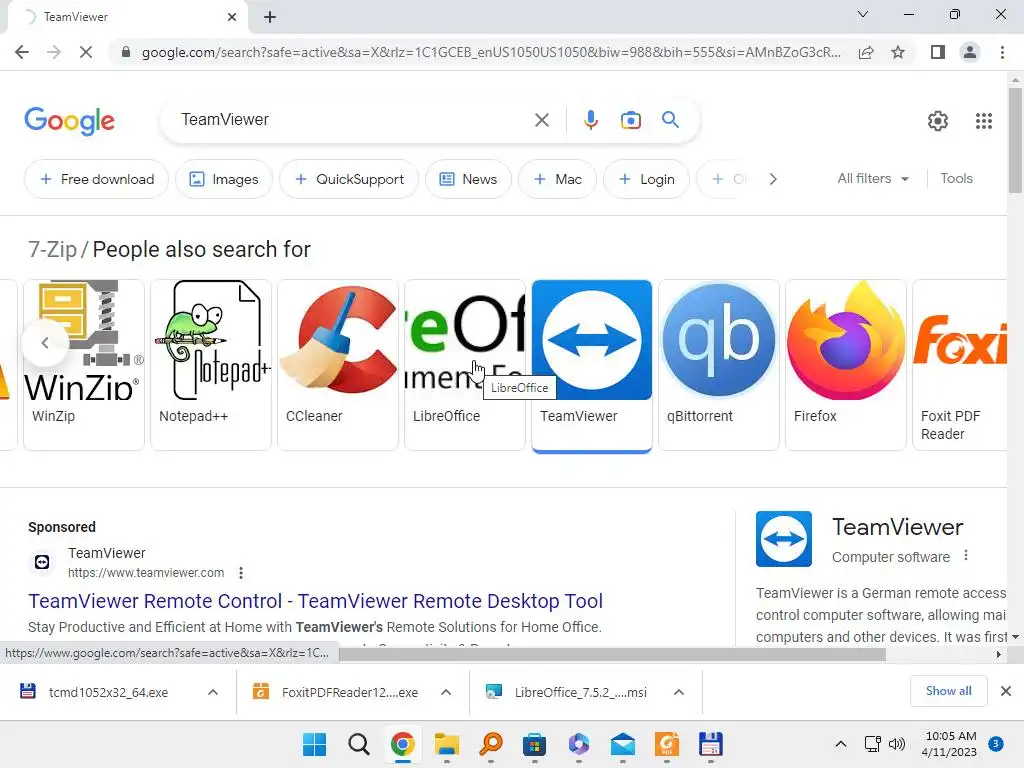Clear the Google search box
Screen dimensions: 1024x768
tap(541, 120)
